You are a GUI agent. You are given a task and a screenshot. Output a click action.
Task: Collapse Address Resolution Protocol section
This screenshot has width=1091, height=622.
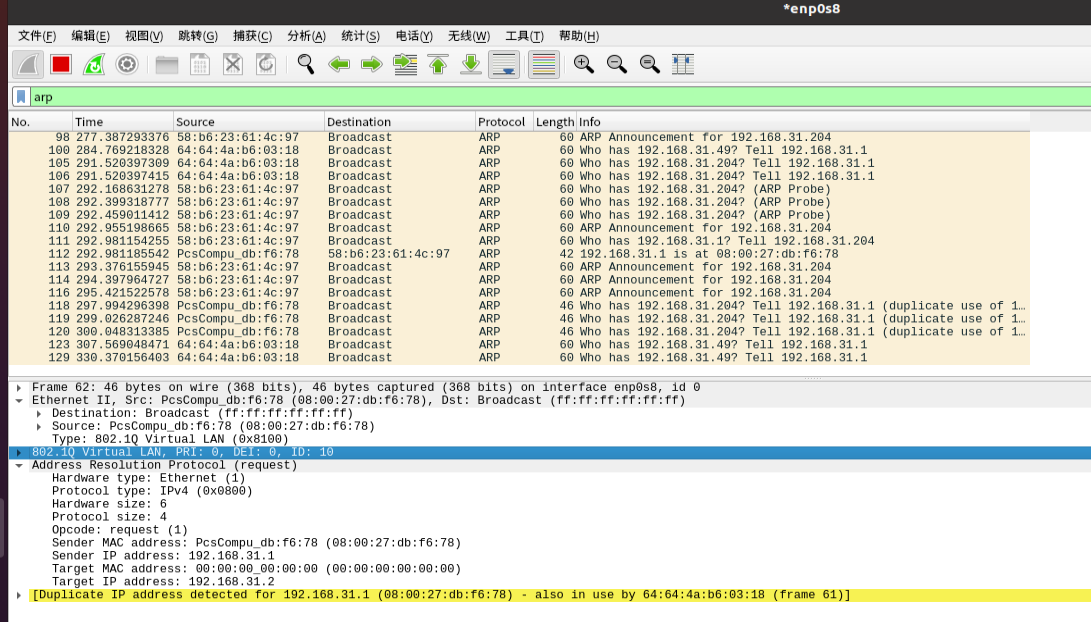point(19,465)
